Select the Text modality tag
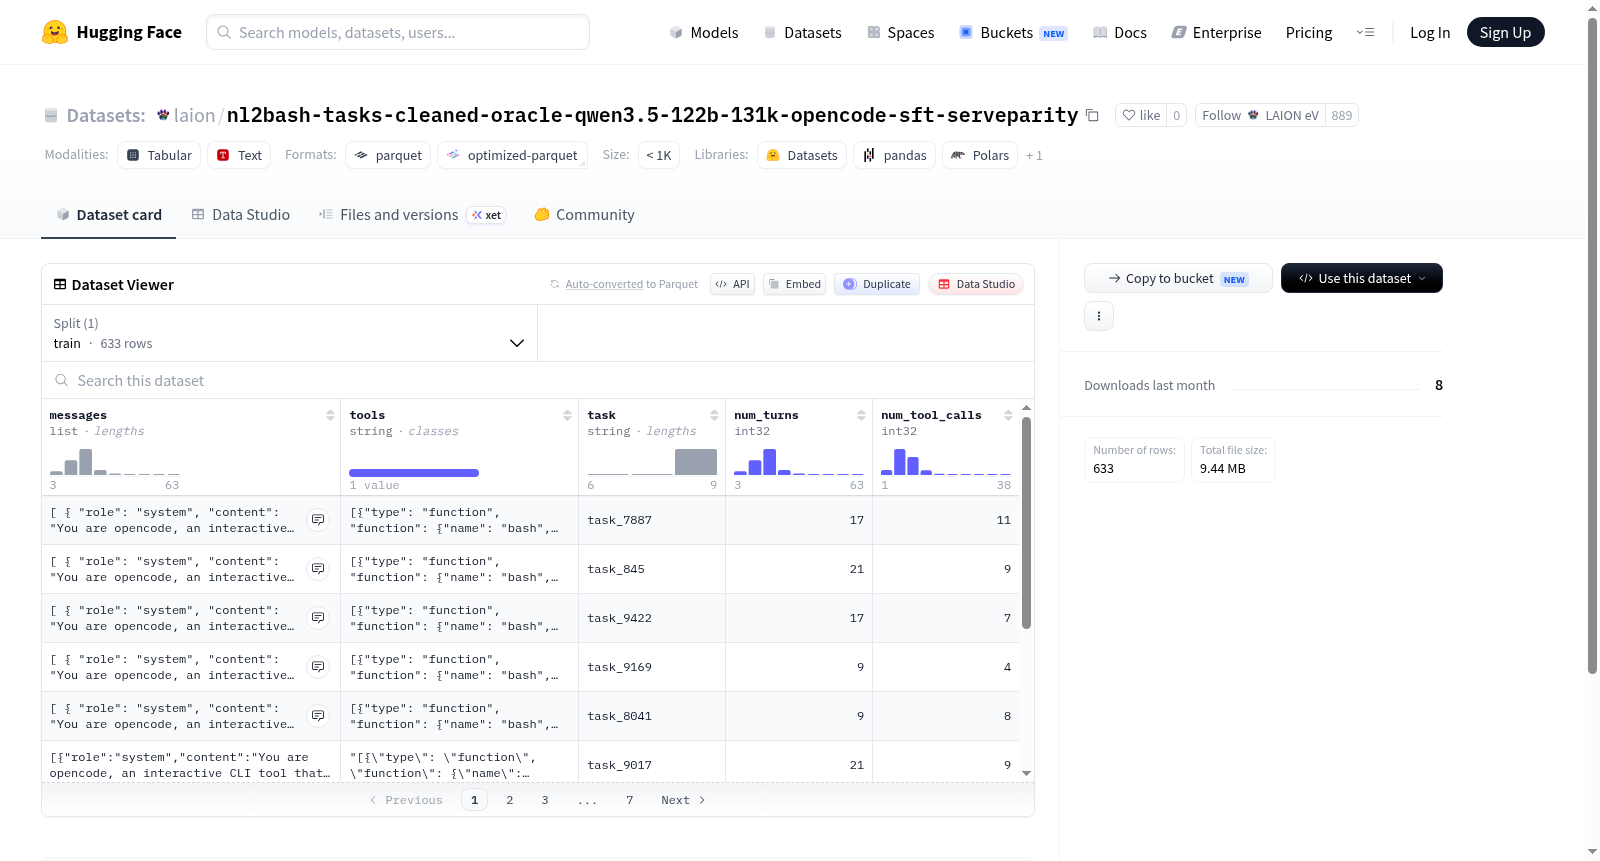Viewport: 1600px width, 861px height. (239, 155)
